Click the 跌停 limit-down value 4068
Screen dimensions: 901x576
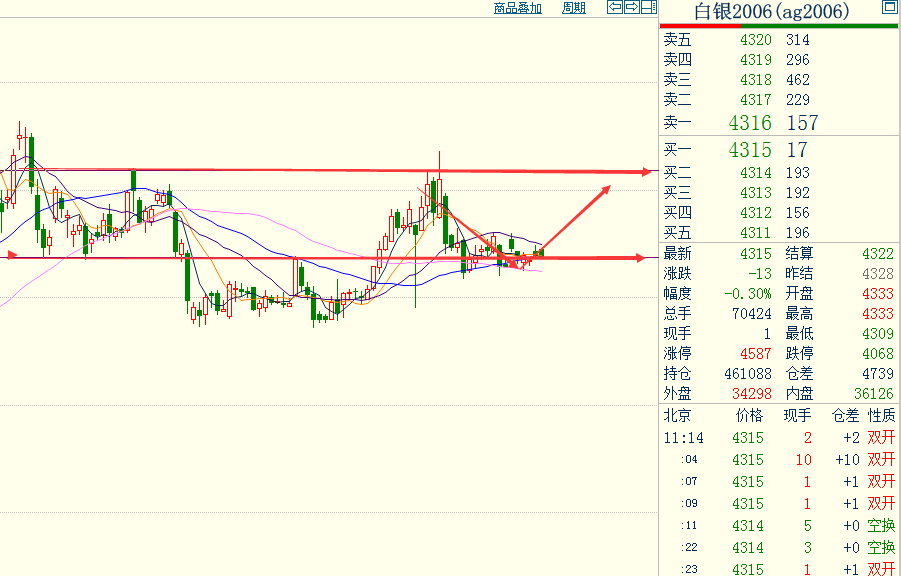coord(877,354)
